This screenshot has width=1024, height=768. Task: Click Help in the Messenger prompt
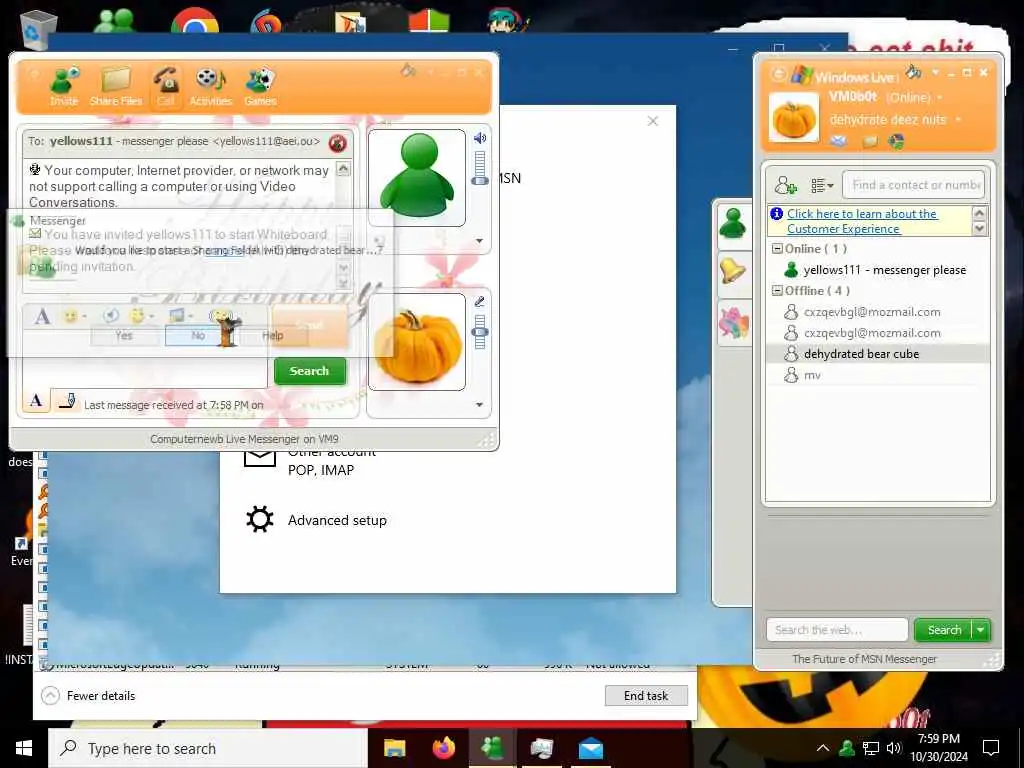click(x=272, y=335)
